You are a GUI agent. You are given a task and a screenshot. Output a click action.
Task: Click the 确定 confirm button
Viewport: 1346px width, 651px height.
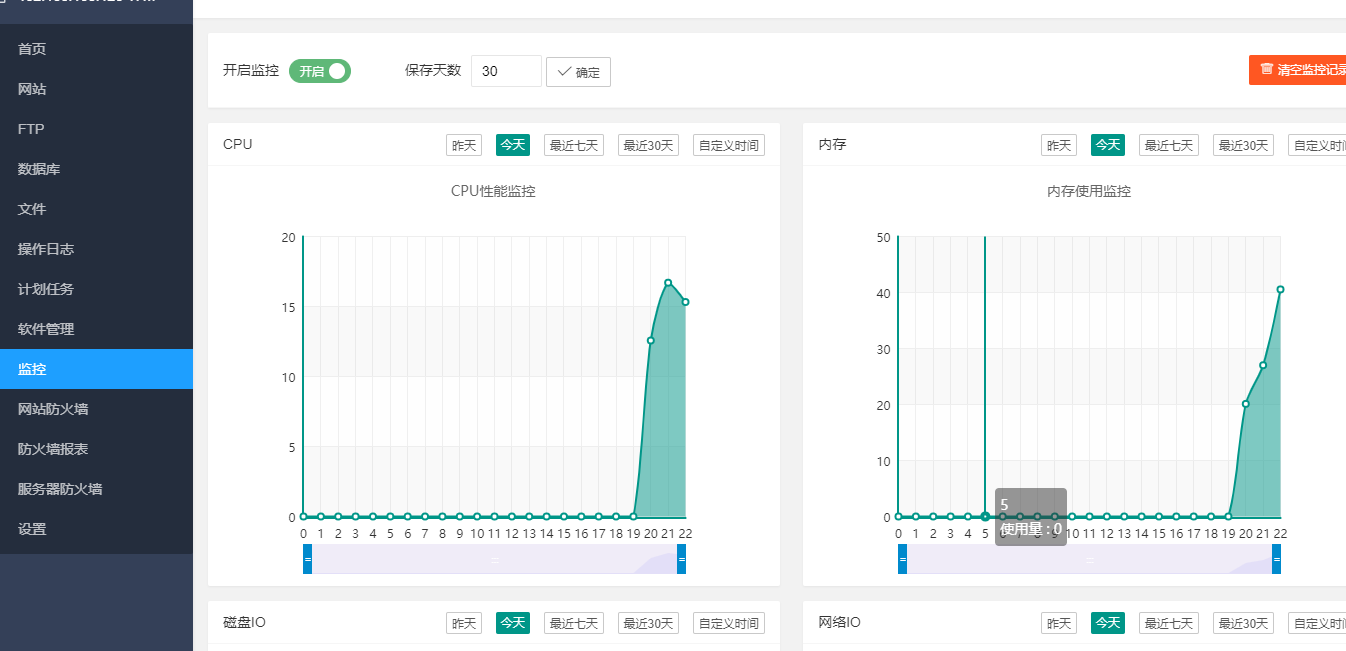pos(578,72)
